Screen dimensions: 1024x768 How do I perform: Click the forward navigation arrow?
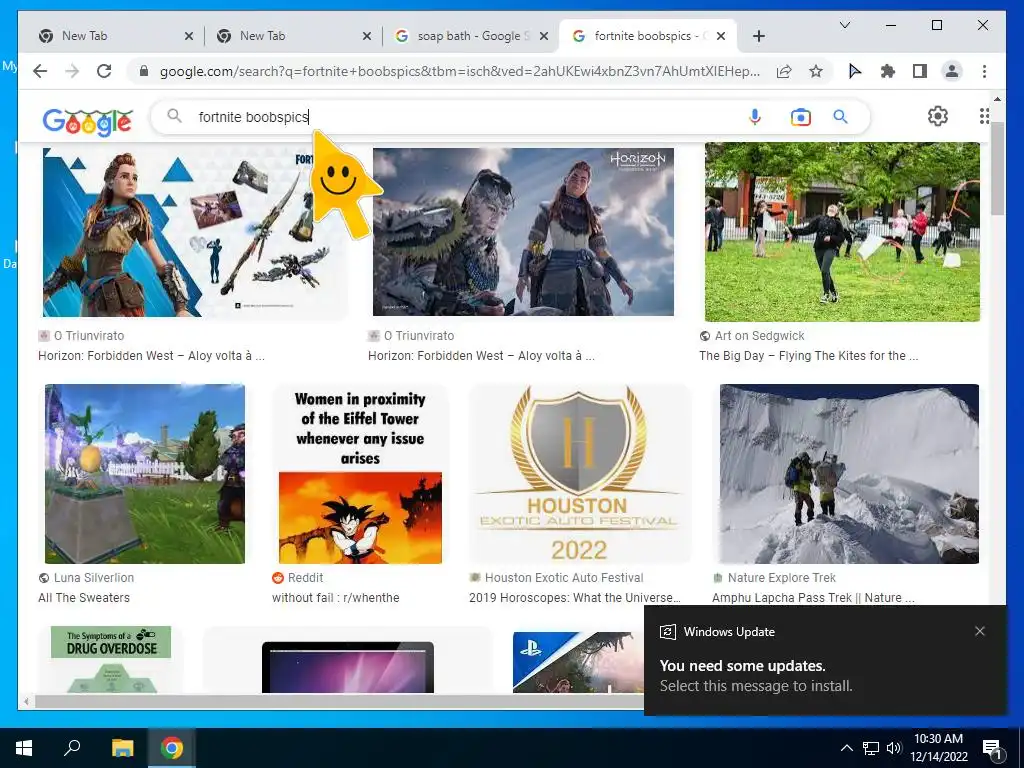click(x=72, y=71)
